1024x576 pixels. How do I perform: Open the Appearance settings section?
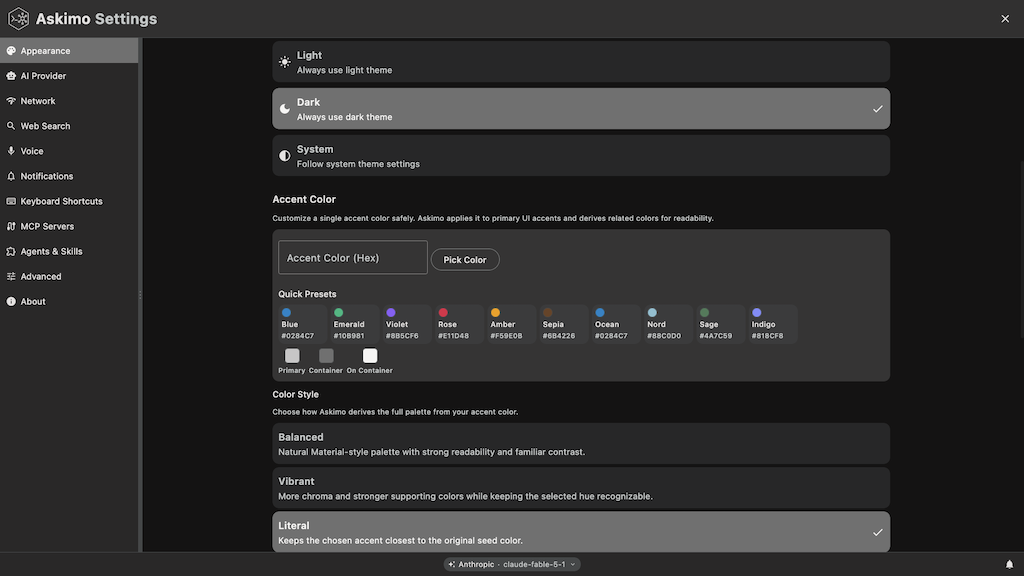(69, 50)
